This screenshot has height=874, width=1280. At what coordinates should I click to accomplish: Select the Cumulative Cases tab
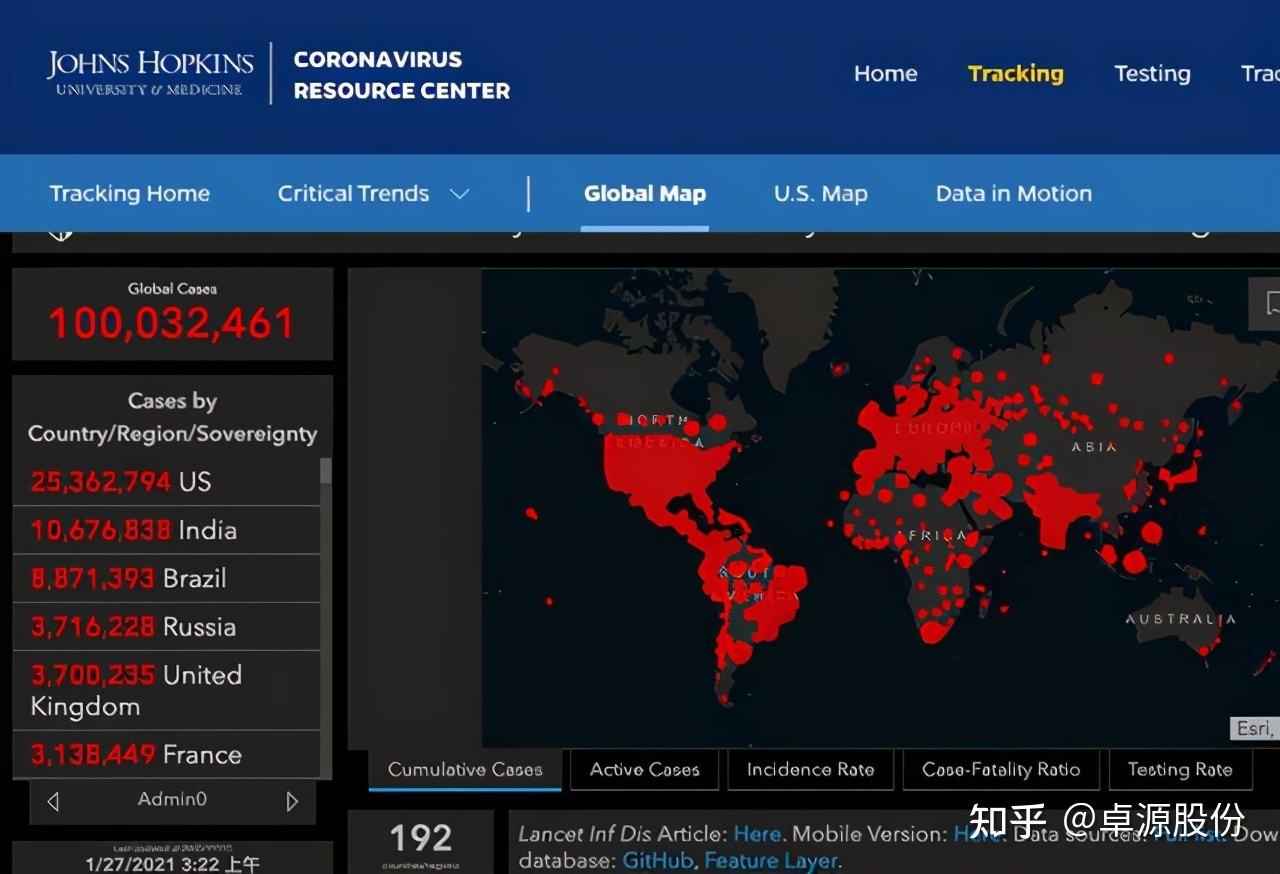coord(465,770)
